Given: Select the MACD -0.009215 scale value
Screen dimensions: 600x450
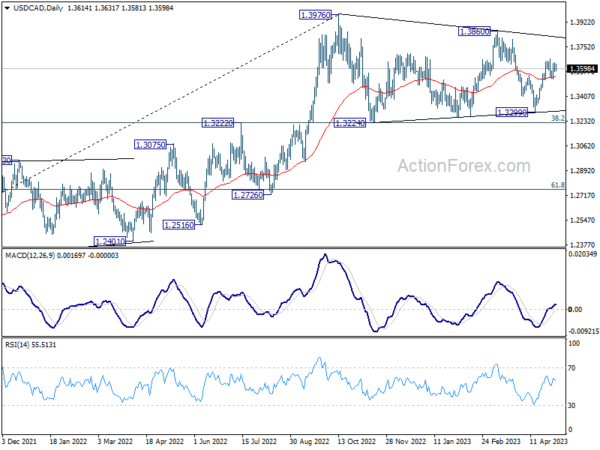Looking at the screenshot, I should coord(584,331).
